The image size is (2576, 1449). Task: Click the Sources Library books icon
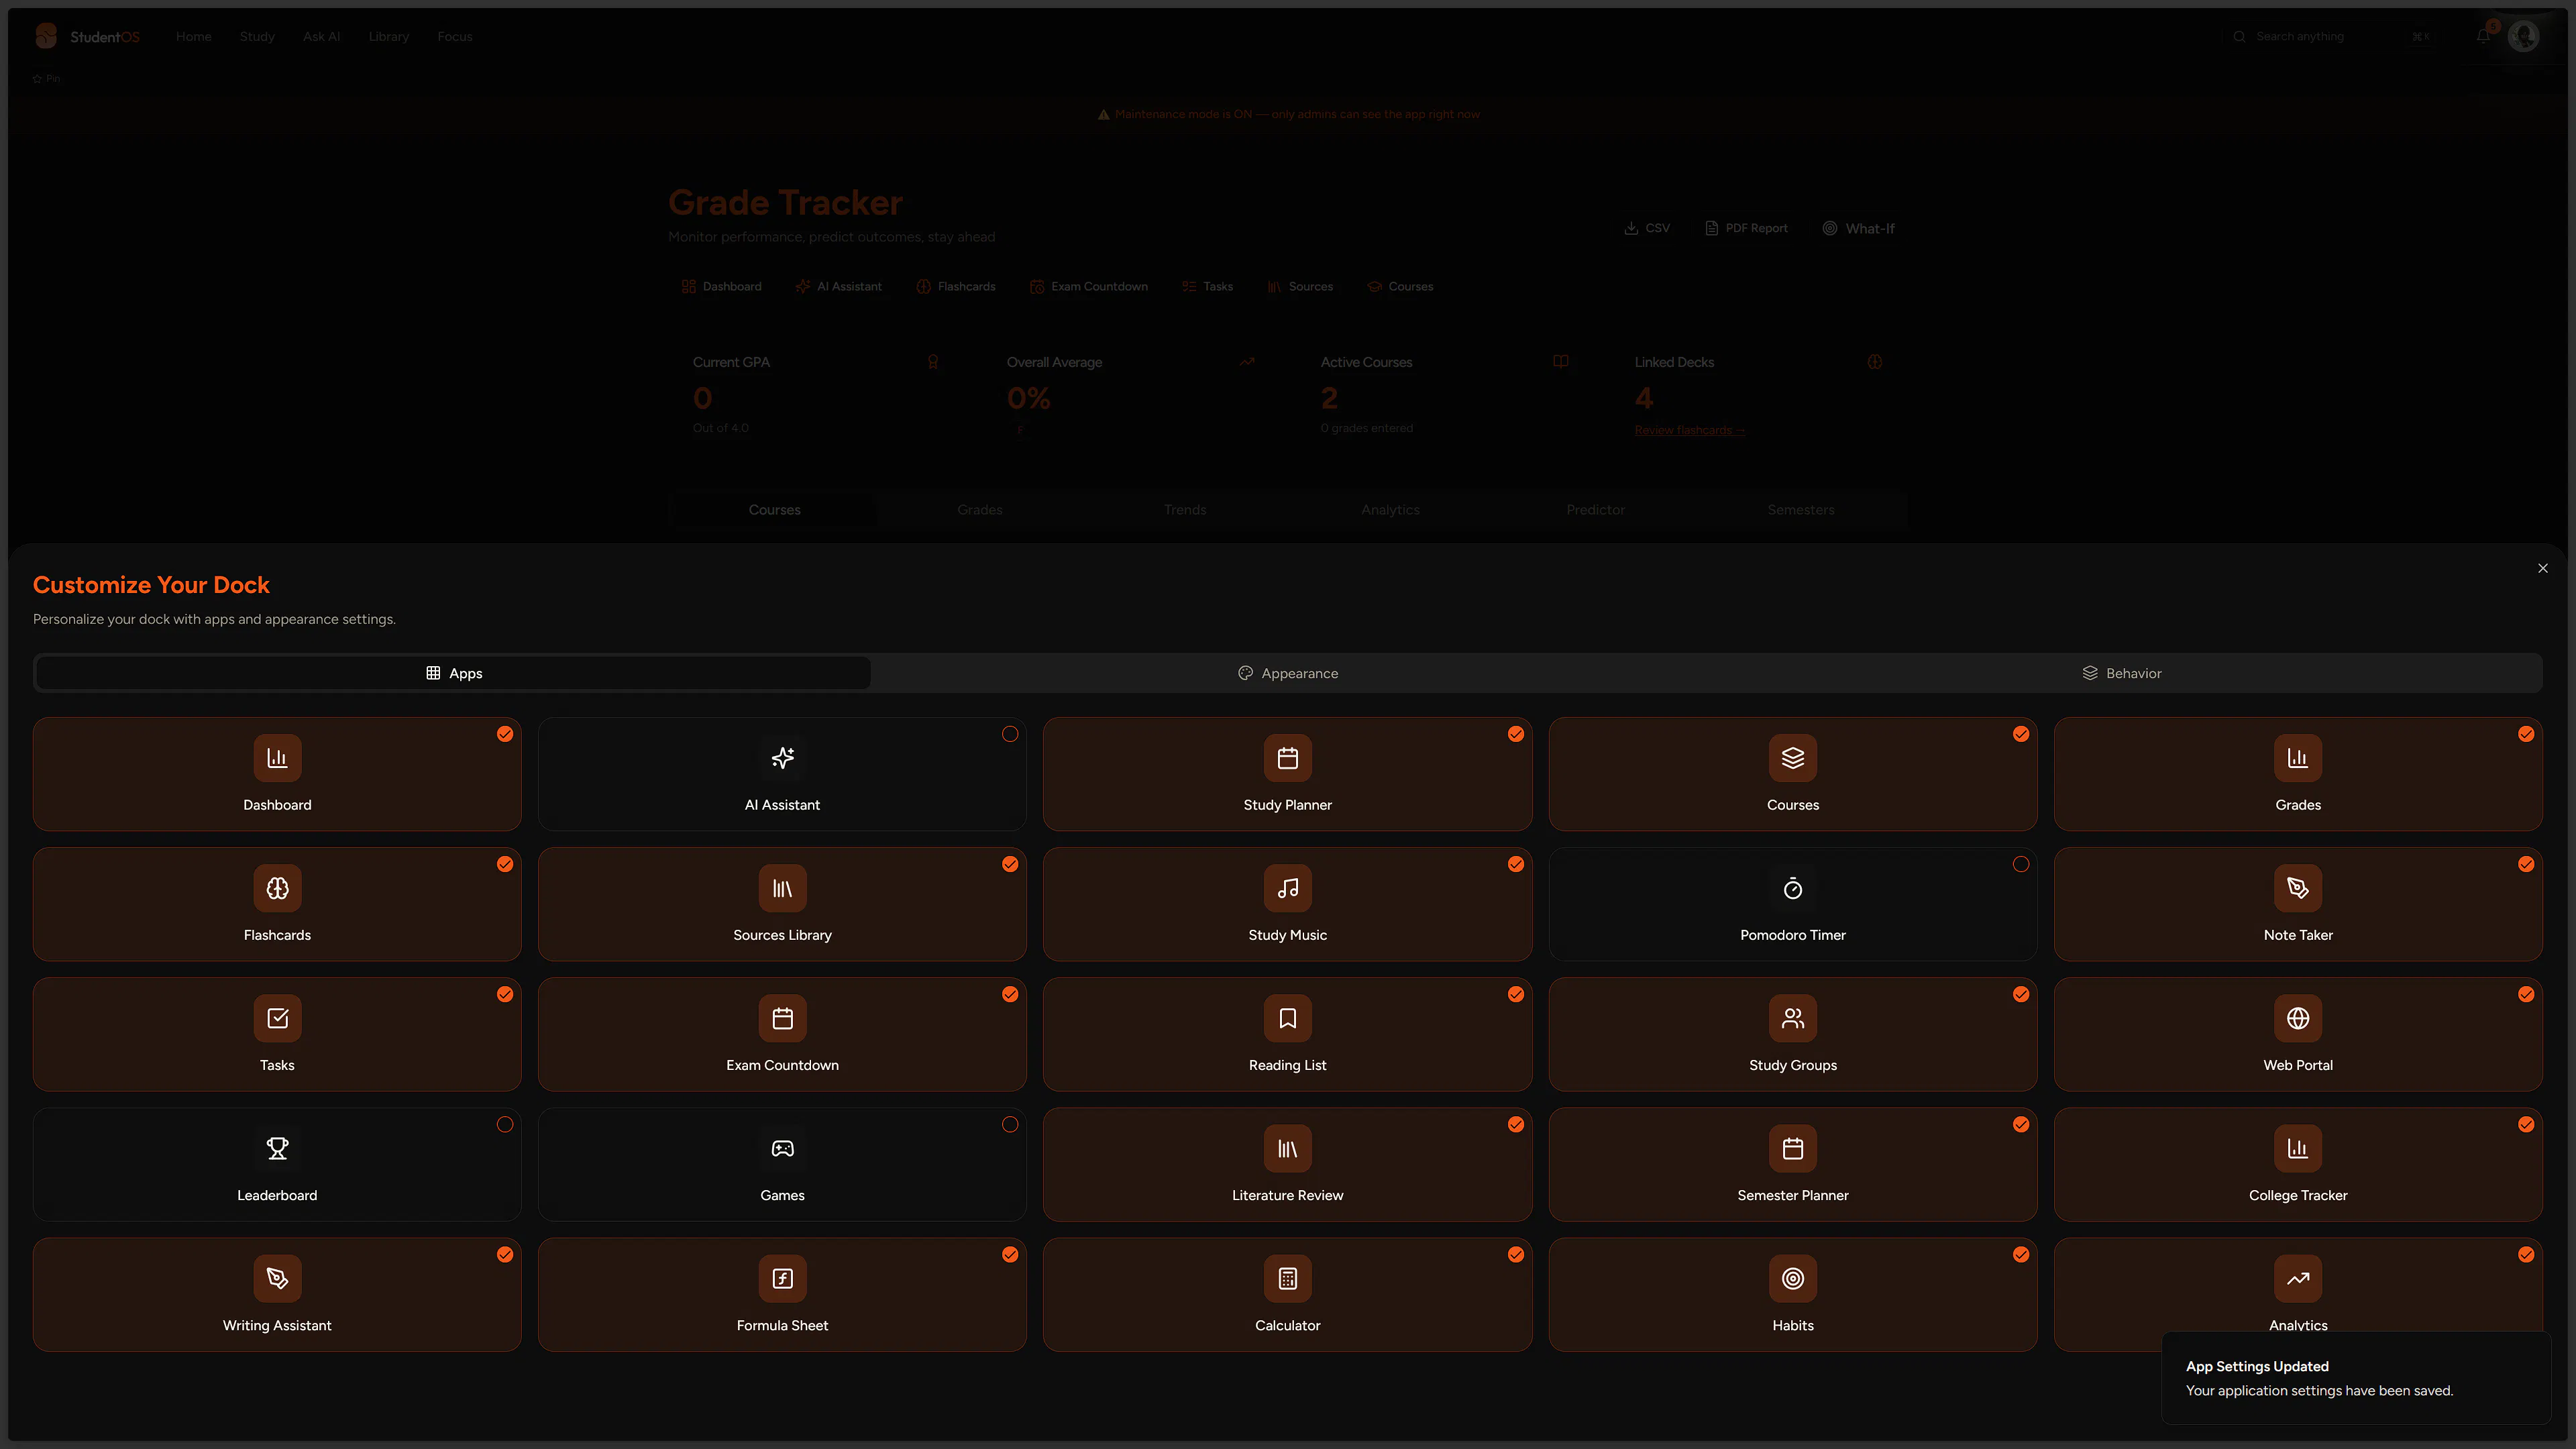[x=782, y=888]
